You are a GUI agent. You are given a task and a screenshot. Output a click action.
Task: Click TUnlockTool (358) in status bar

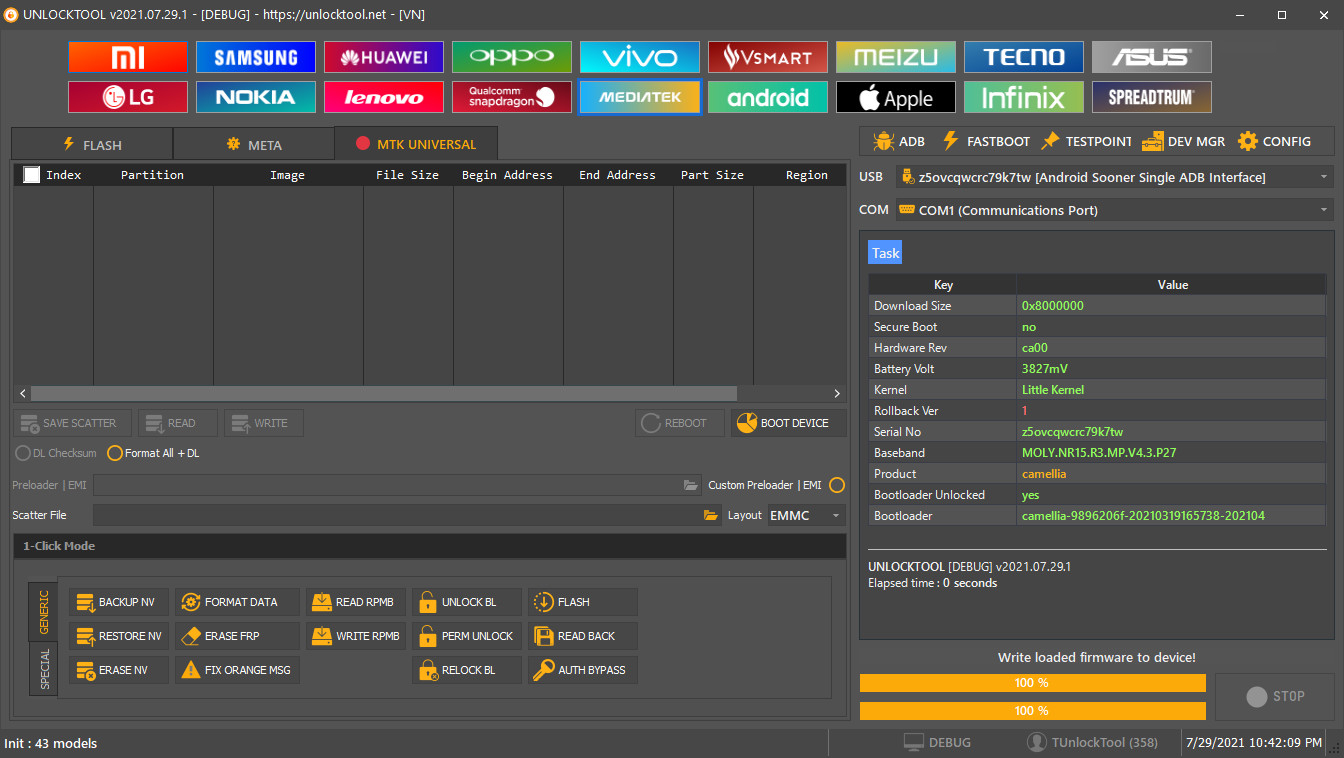[1092, 743]
